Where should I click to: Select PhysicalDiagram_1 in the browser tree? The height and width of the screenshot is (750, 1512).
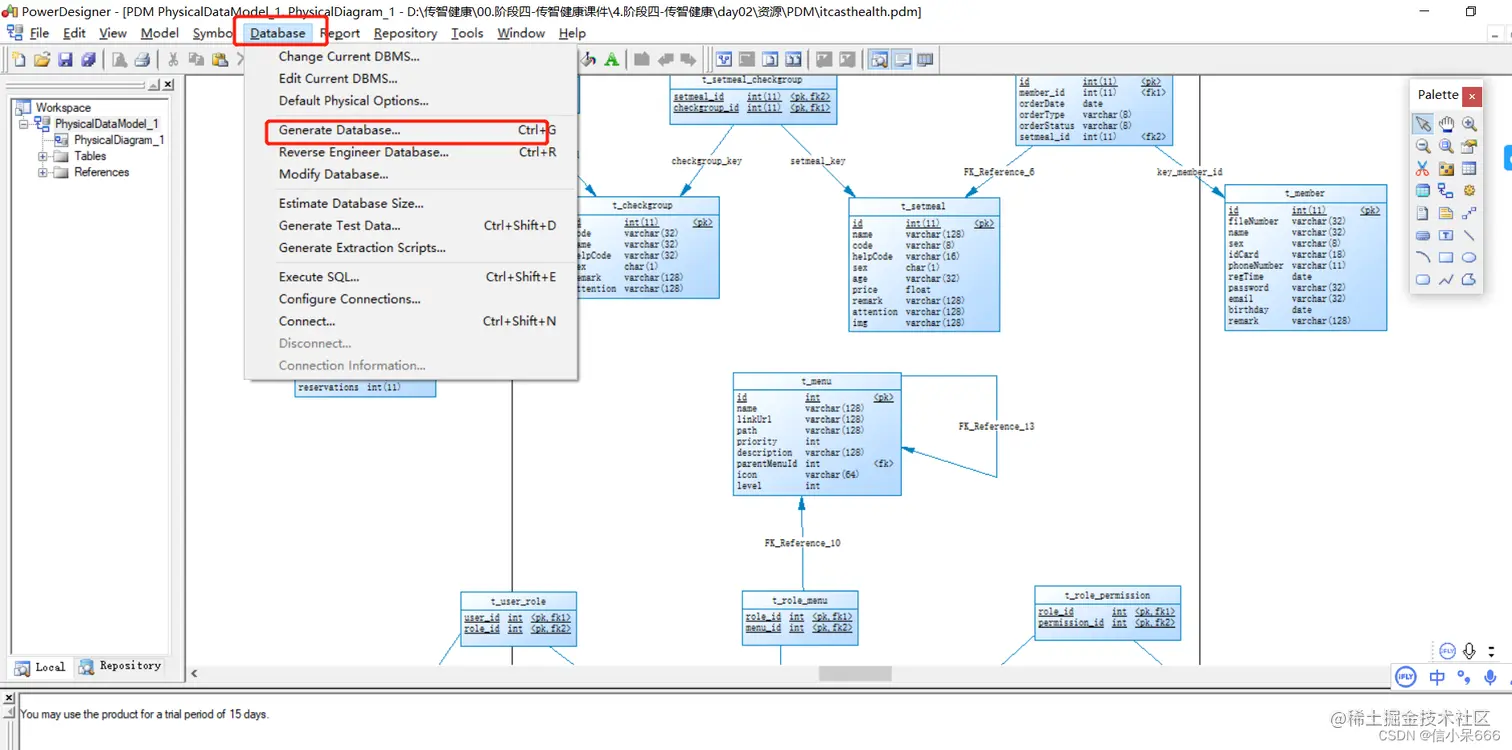coord(118,140)
